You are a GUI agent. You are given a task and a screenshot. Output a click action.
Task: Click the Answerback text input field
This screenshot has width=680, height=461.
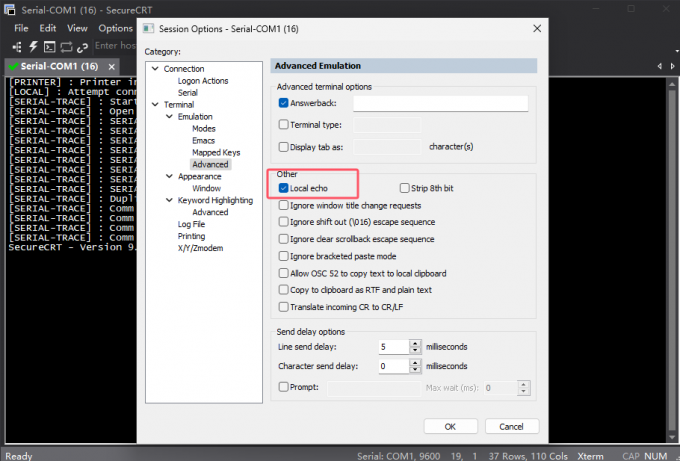[441, 103]
